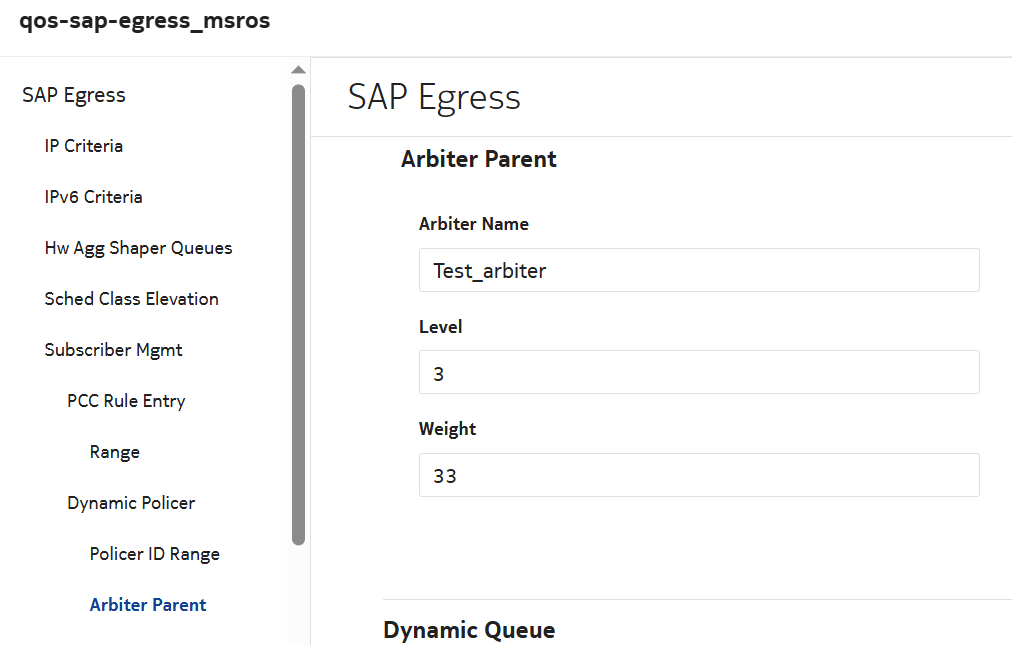Click the qos-sap-egress_msros title text
This screenshot has height=645, width=1012.
[145, 21]
